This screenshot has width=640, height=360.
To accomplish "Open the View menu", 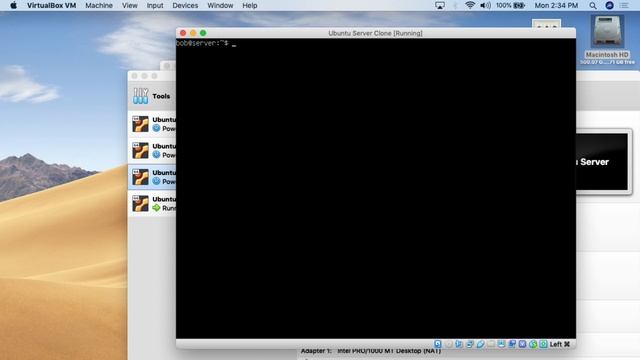I will pyautogui.click(x=130, y=5).
